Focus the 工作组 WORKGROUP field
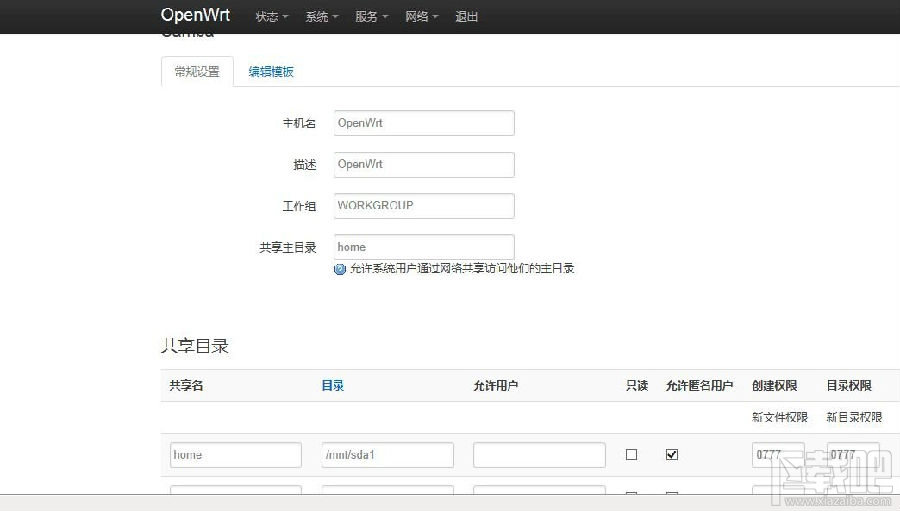 point(424,206)
